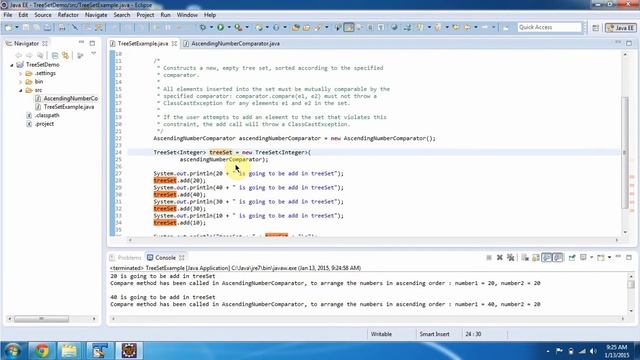Image resolution: width=640 pixels, height=360 pixels.
Task: Click the Back navigation arrow icon
Action: click(x=467, y=27)
